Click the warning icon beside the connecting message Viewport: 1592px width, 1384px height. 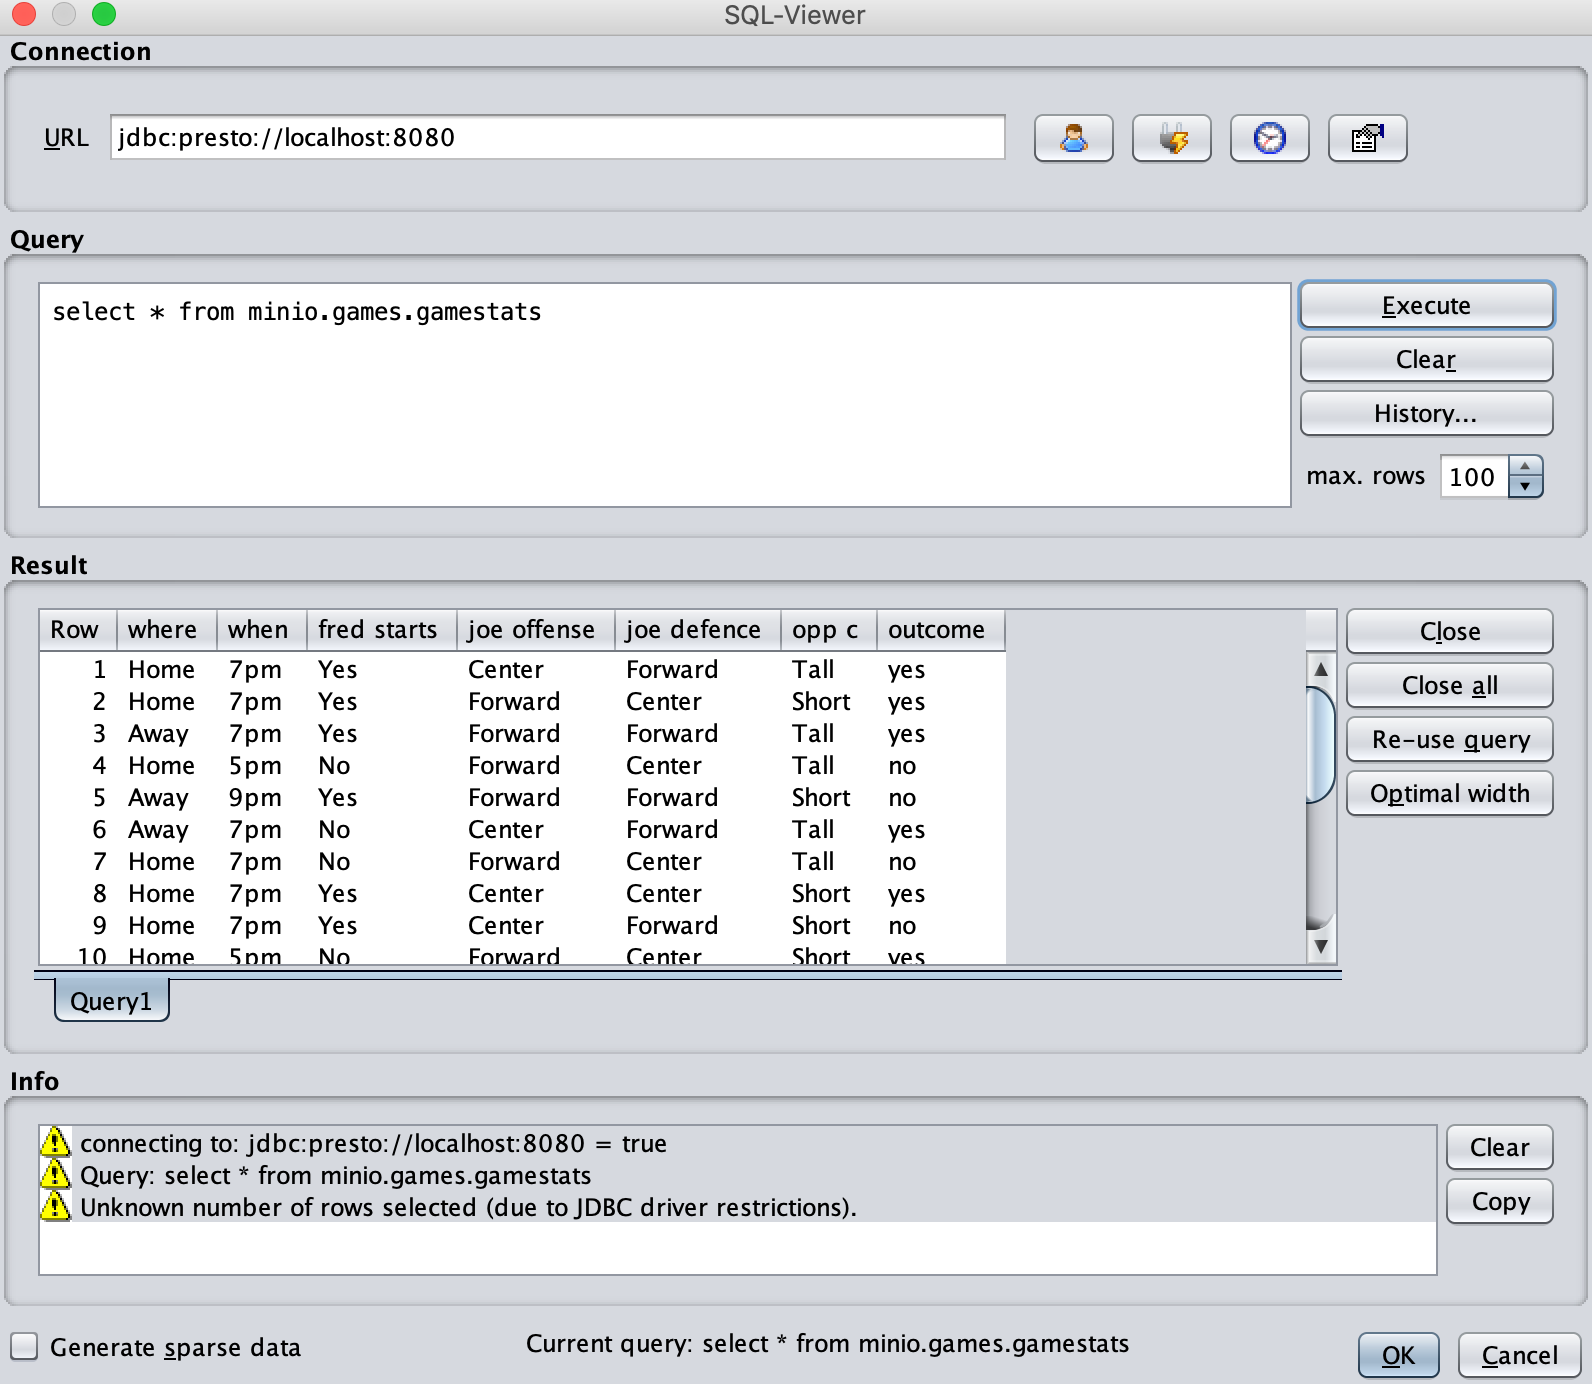[x=55, y=1142]
